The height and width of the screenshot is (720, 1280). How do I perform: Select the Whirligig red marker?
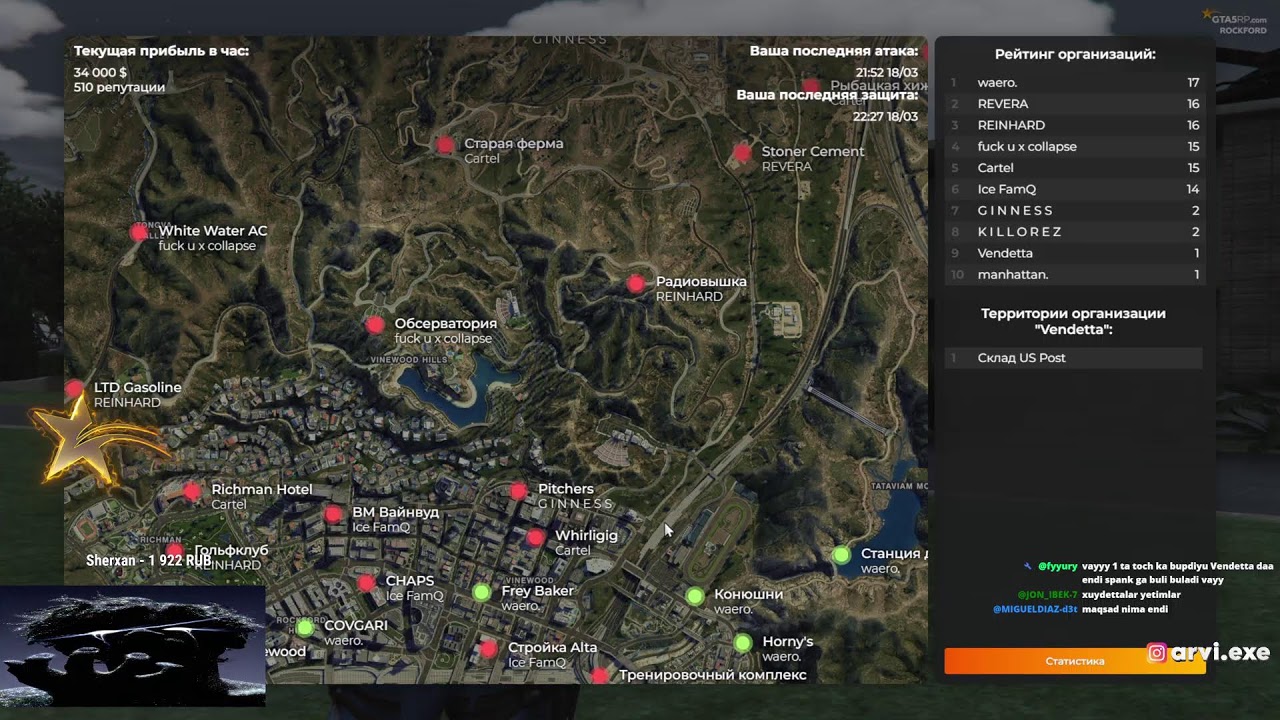point(536,538)
